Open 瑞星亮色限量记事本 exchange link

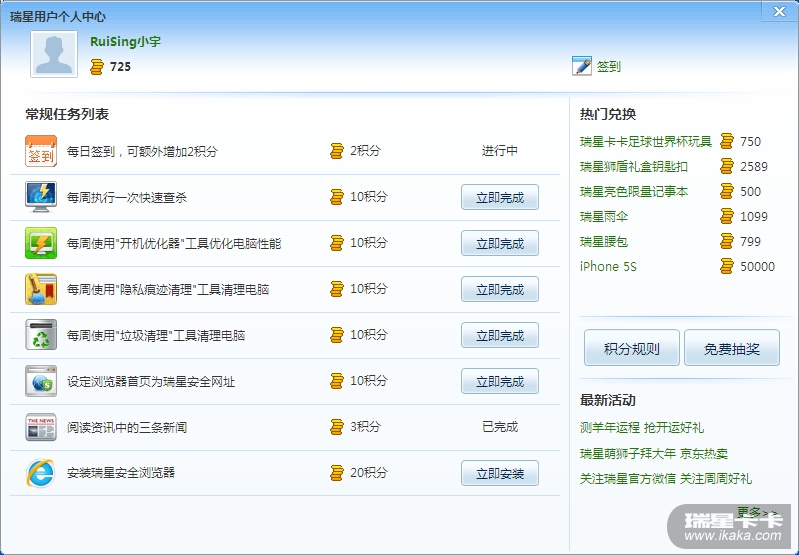[634, 191]
